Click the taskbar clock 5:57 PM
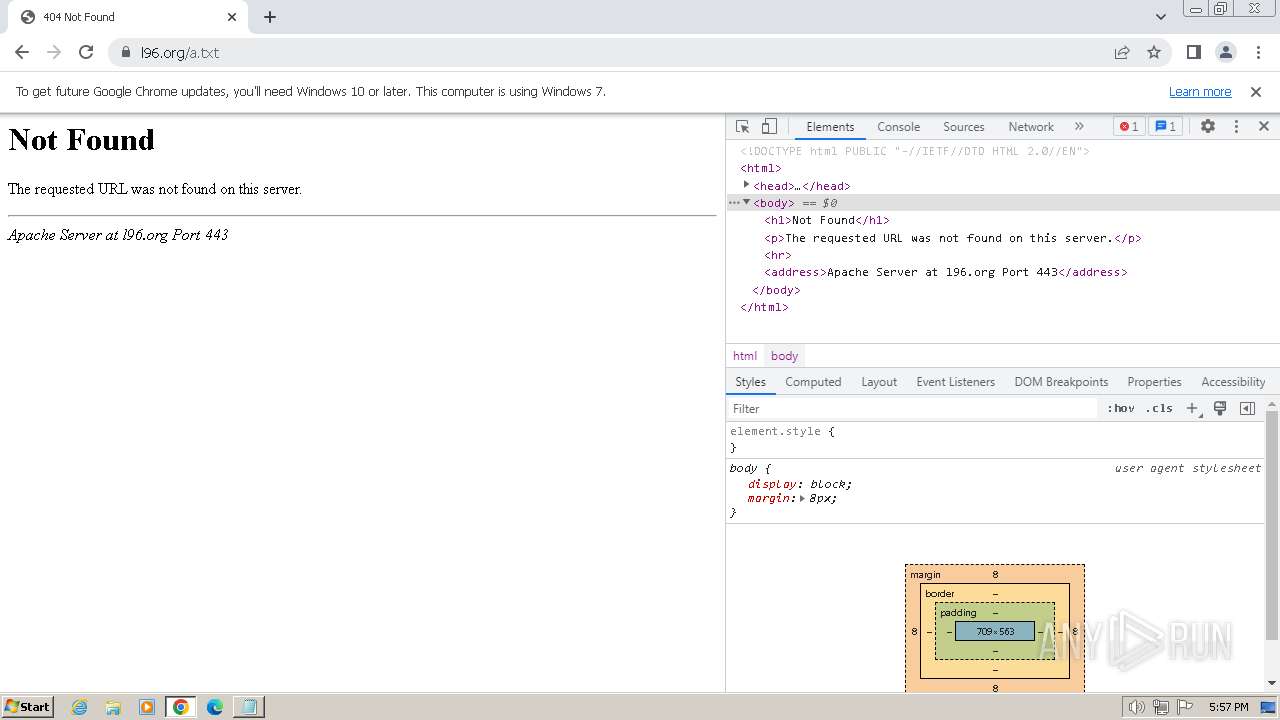1280x720 pixels. tap(1228, 707)
